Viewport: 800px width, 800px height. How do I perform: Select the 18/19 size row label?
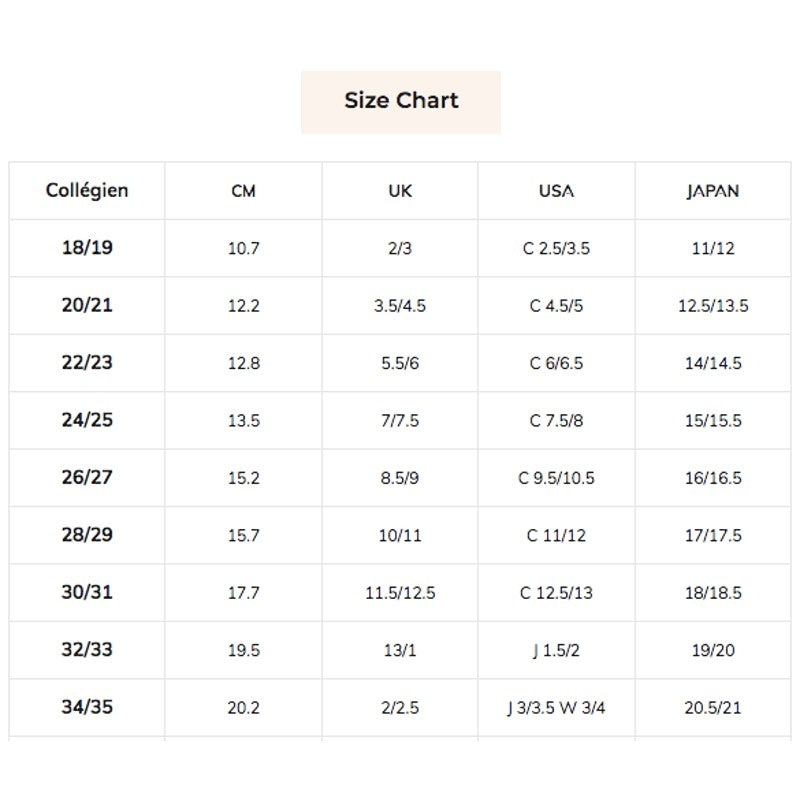[87, 248]
